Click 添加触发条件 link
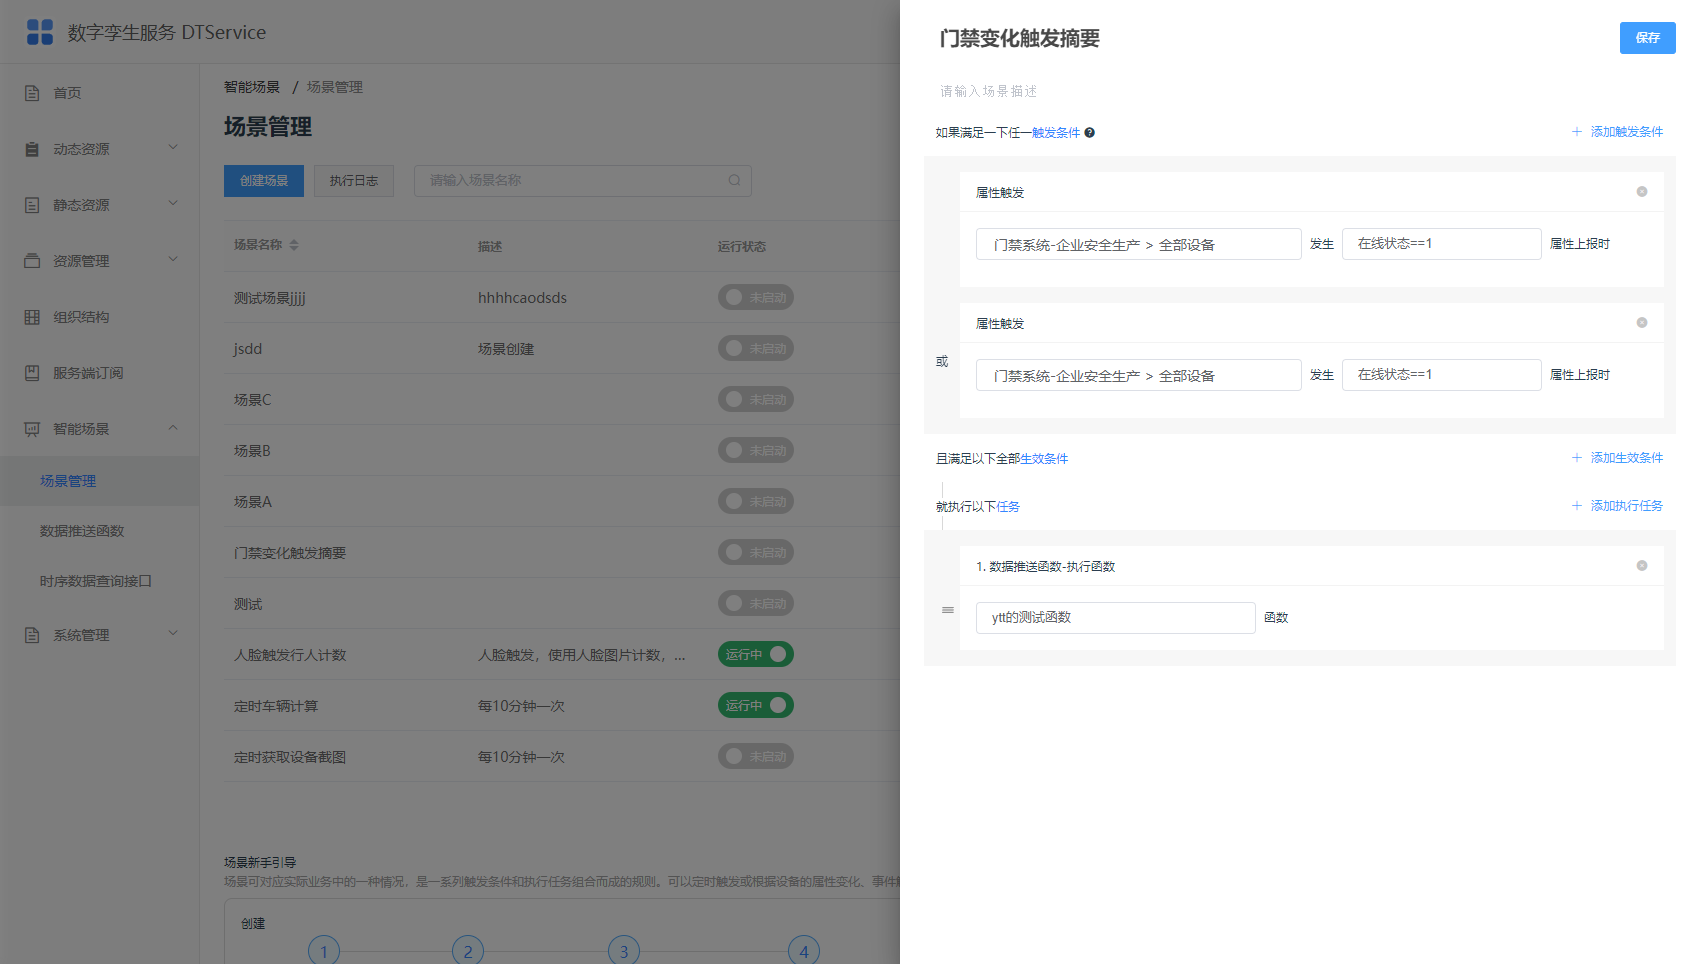 click(1617, 132)
